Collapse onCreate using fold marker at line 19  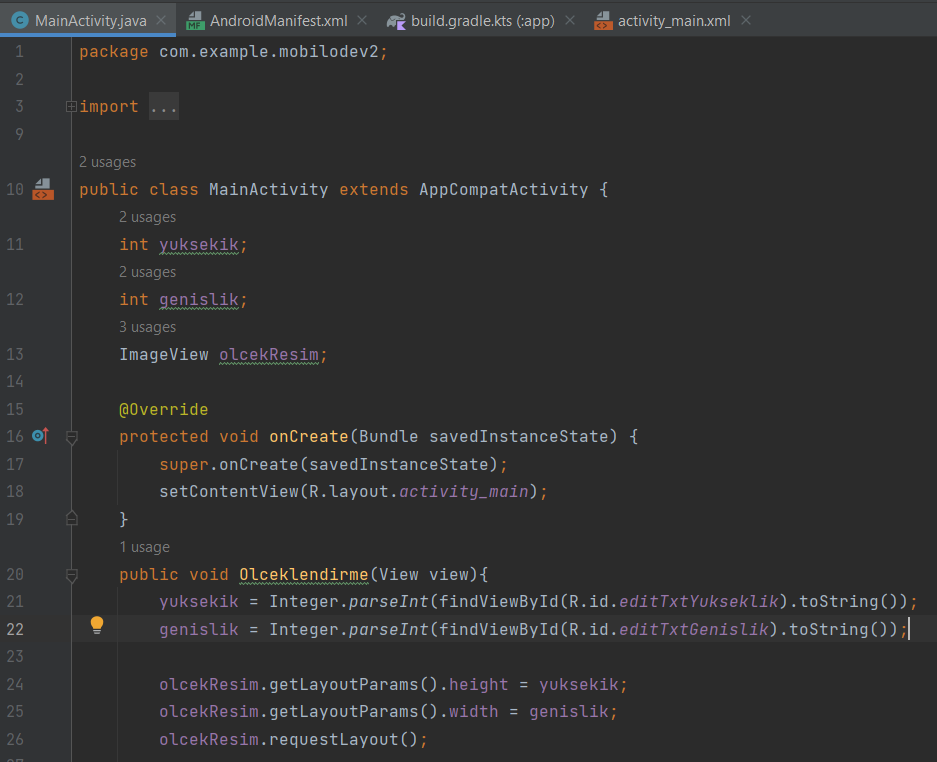point(72,518)
